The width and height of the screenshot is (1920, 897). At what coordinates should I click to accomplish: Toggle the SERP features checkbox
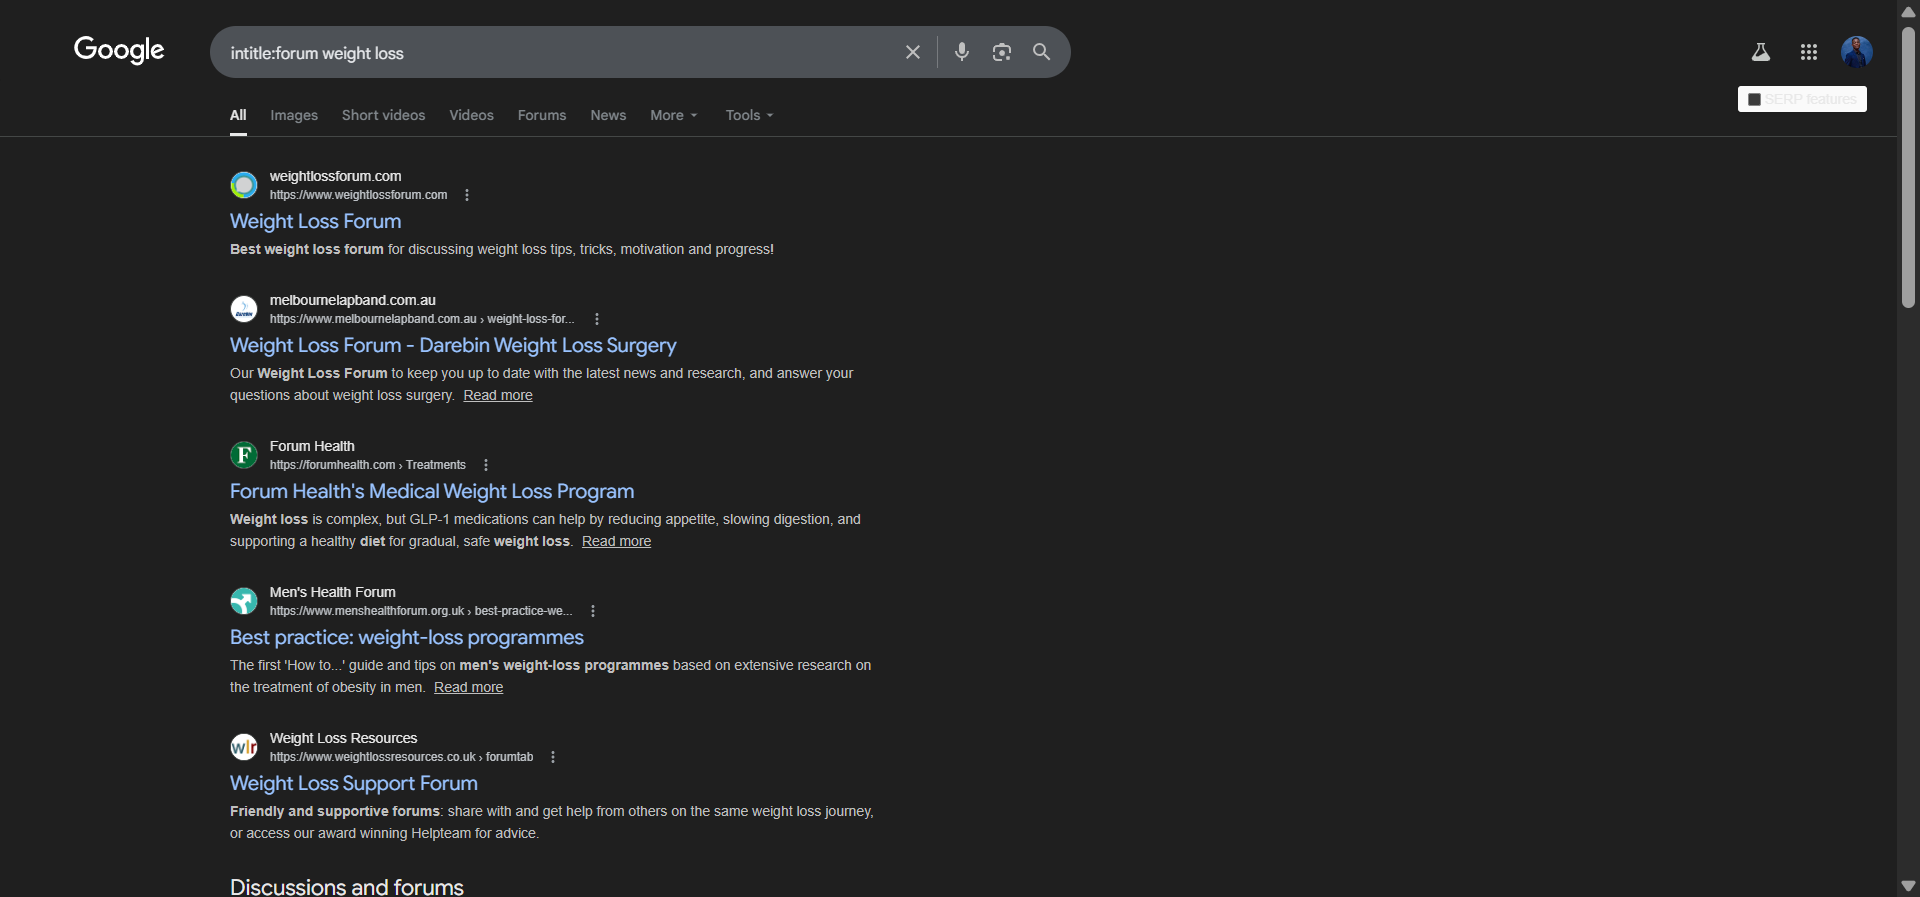[1754, 100]
